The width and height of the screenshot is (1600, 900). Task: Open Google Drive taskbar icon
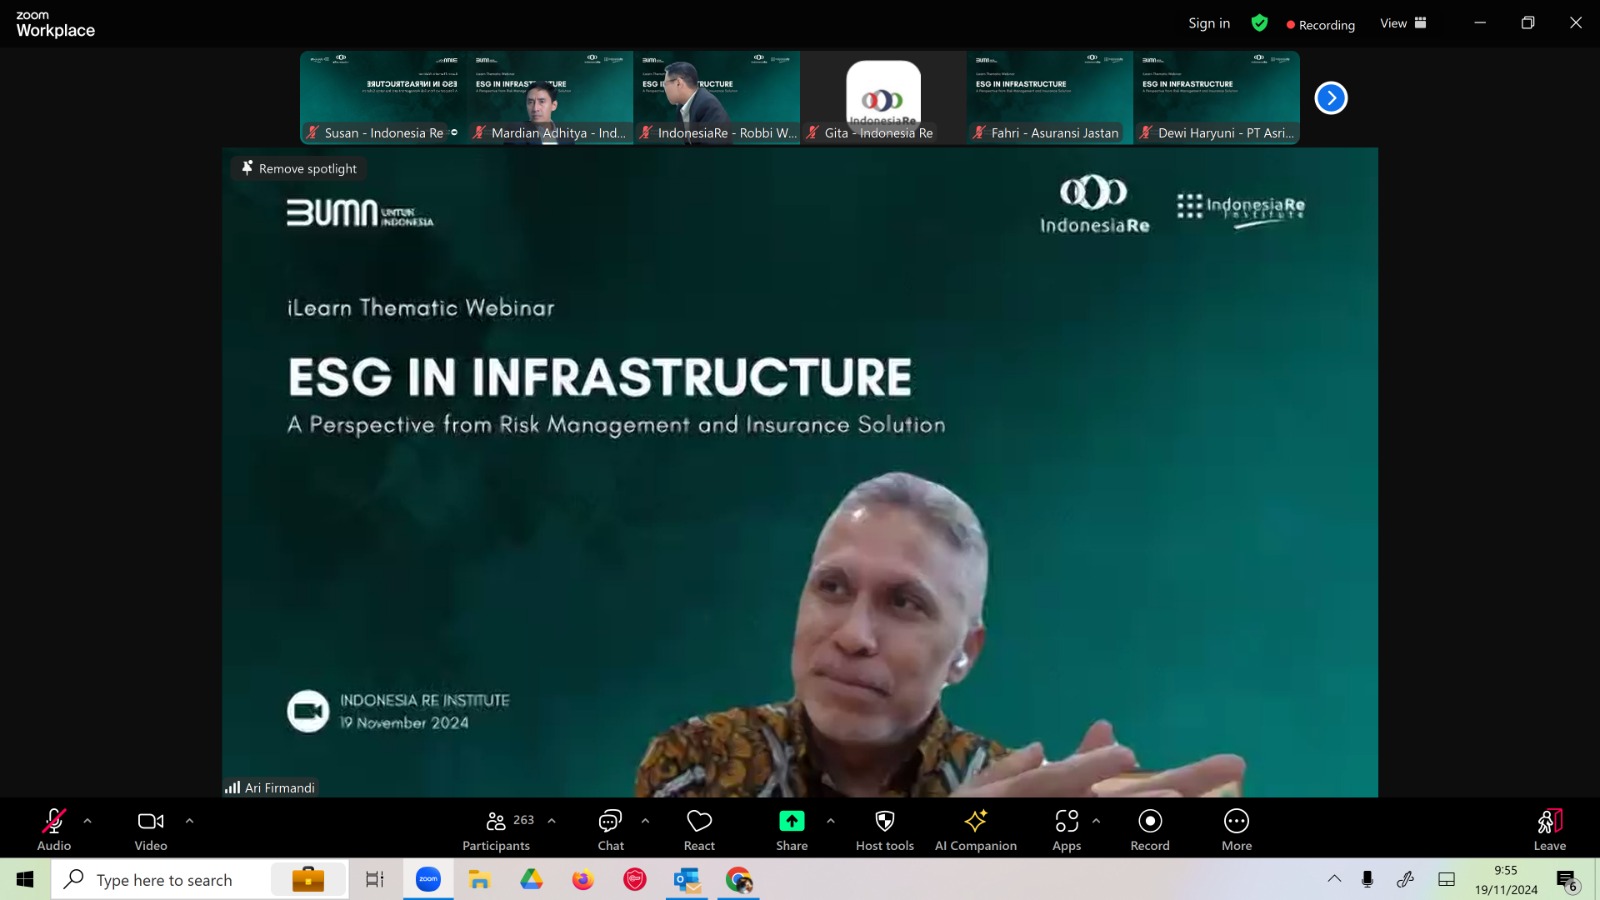coord(531,879)
